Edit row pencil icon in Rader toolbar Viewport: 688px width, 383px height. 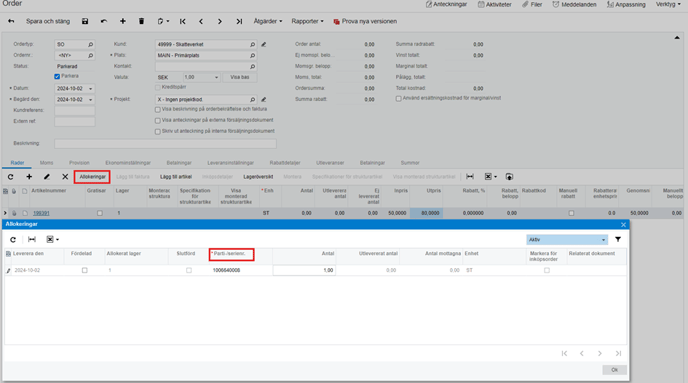coord(47,176)
